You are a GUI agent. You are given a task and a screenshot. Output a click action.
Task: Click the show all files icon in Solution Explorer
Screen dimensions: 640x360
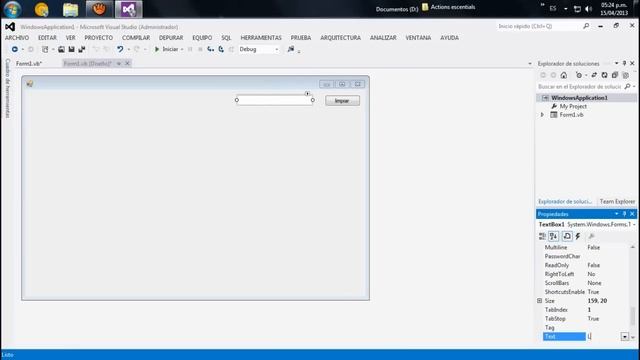625,75
